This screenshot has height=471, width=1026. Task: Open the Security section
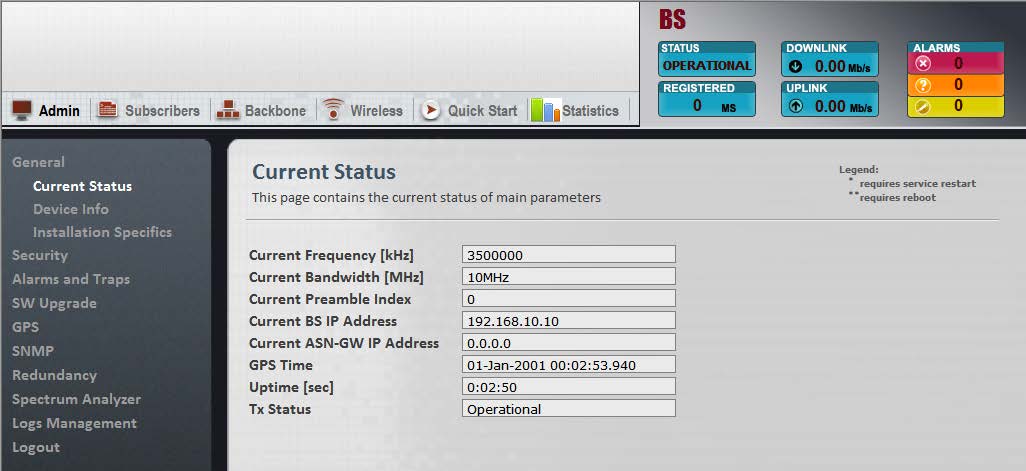[x=40, y=255]
